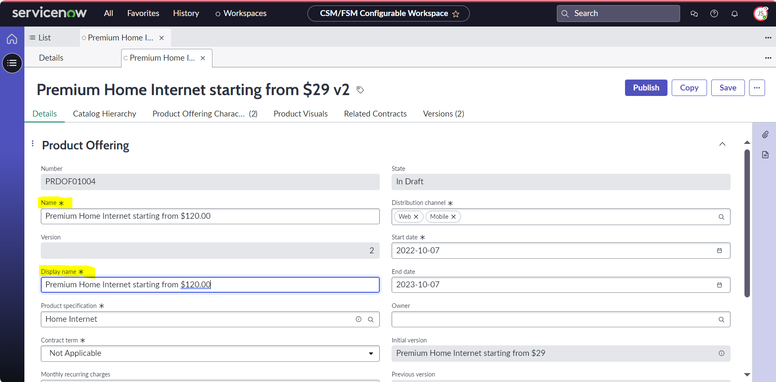Select the green underlined Details record tab

tap(45, 114)
